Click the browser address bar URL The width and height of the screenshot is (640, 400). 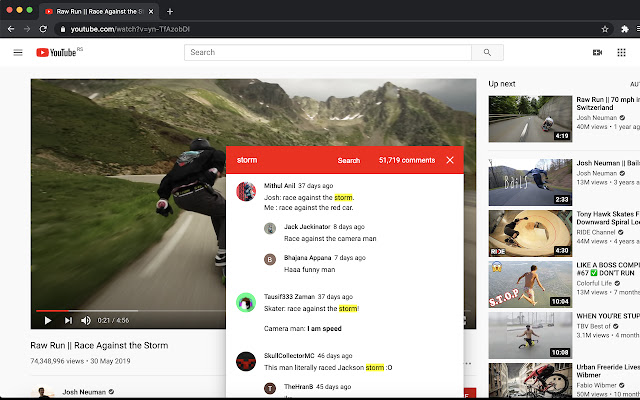tap(130, 29)
